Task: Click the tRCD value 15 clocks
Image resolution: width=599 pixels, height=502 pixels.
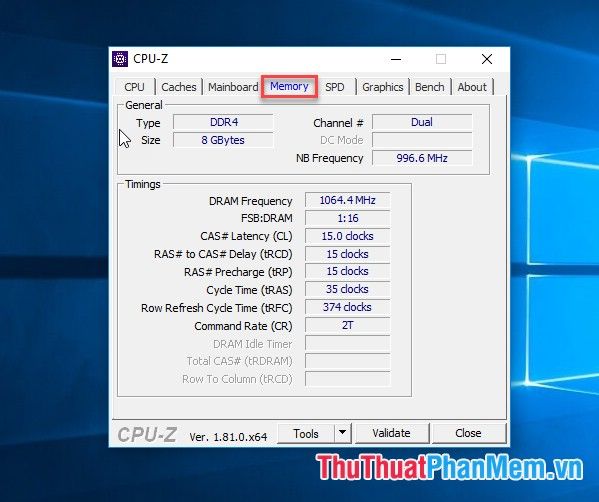Action: tap(348, 254)
